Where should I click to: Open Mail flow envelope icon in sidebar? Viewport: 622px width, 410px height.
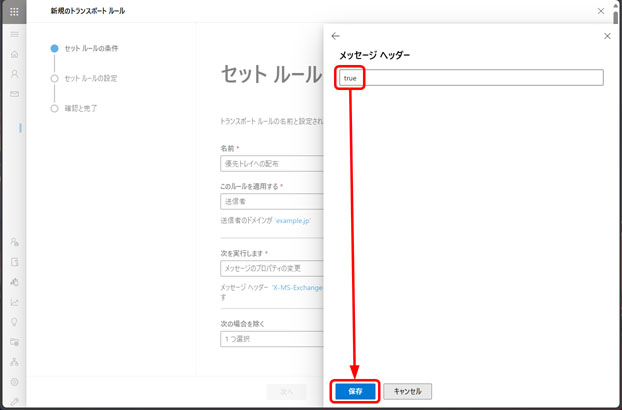coord(14,94)
